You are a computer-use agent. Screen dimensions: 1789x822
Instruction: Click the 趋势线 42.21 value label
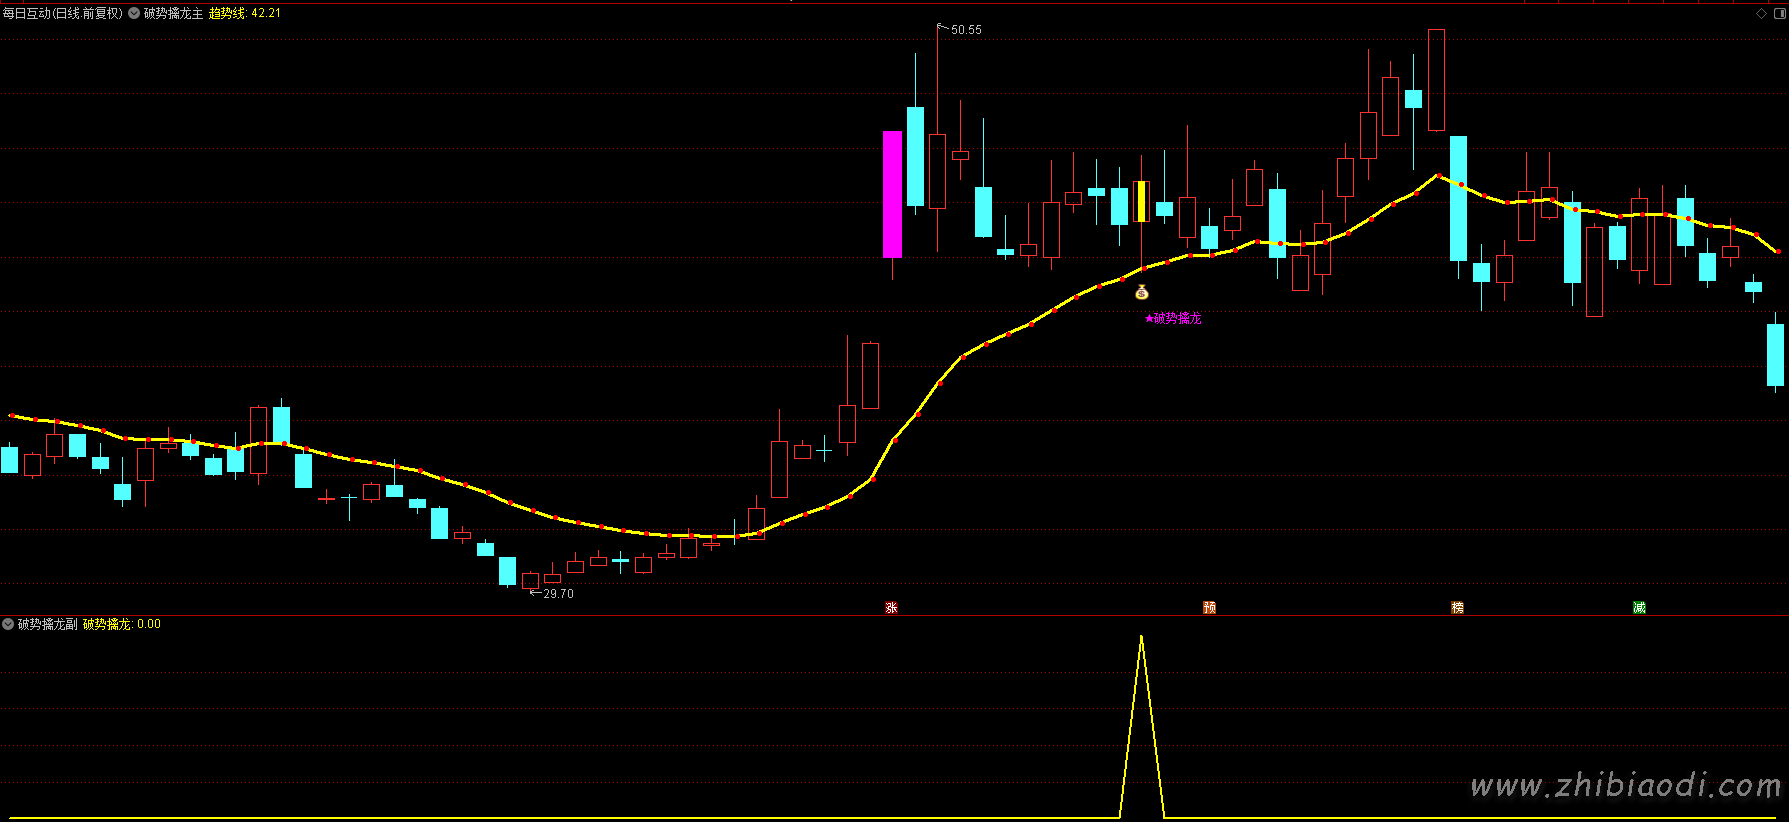tap(244, 13)
